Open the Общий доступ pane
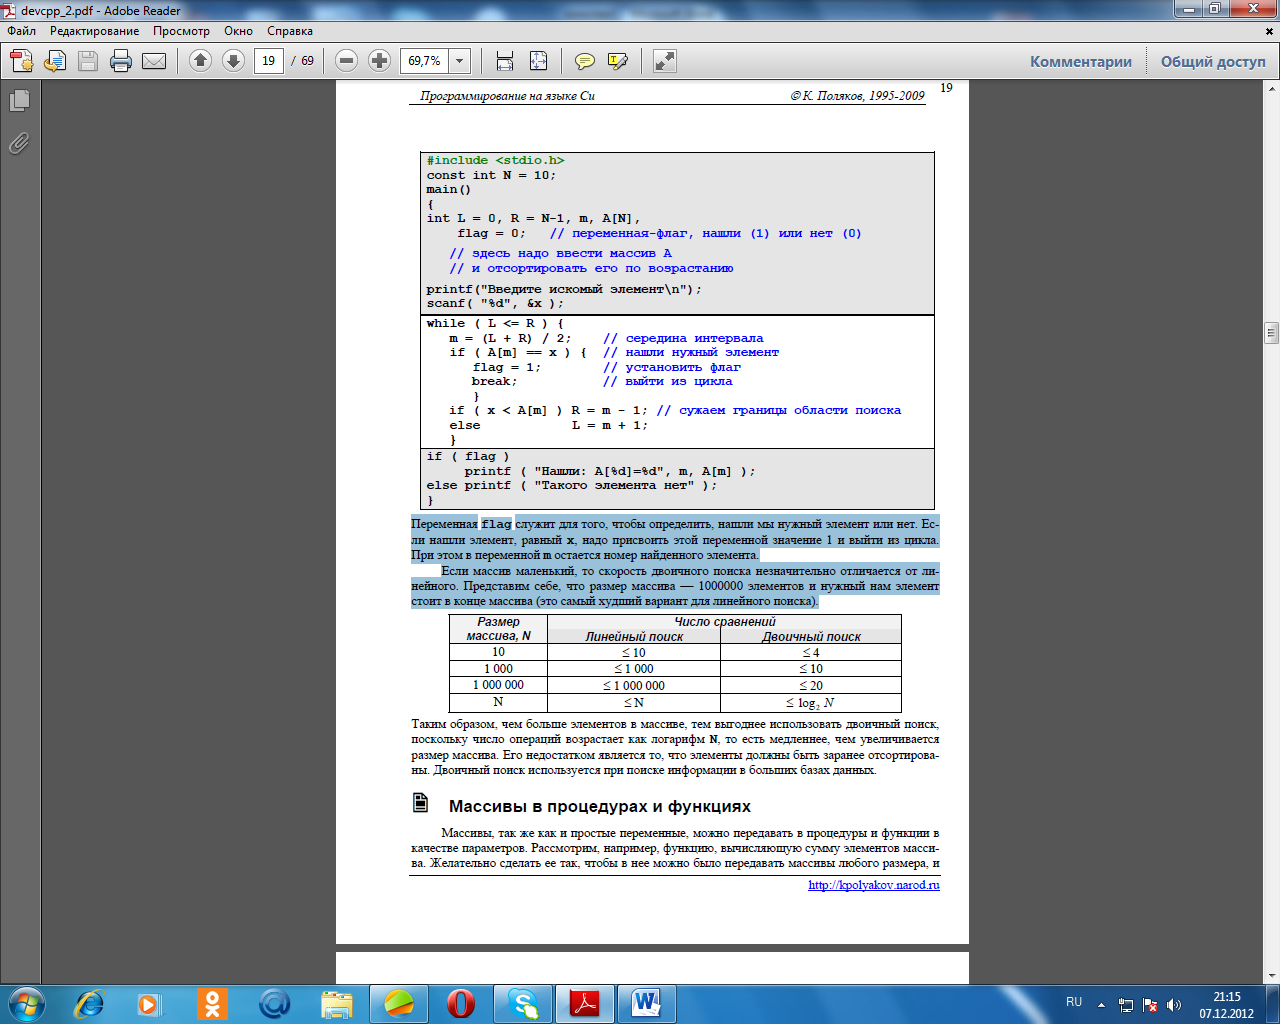This screenshot has width=1280, height=1024. click(x=1213, y=62)
